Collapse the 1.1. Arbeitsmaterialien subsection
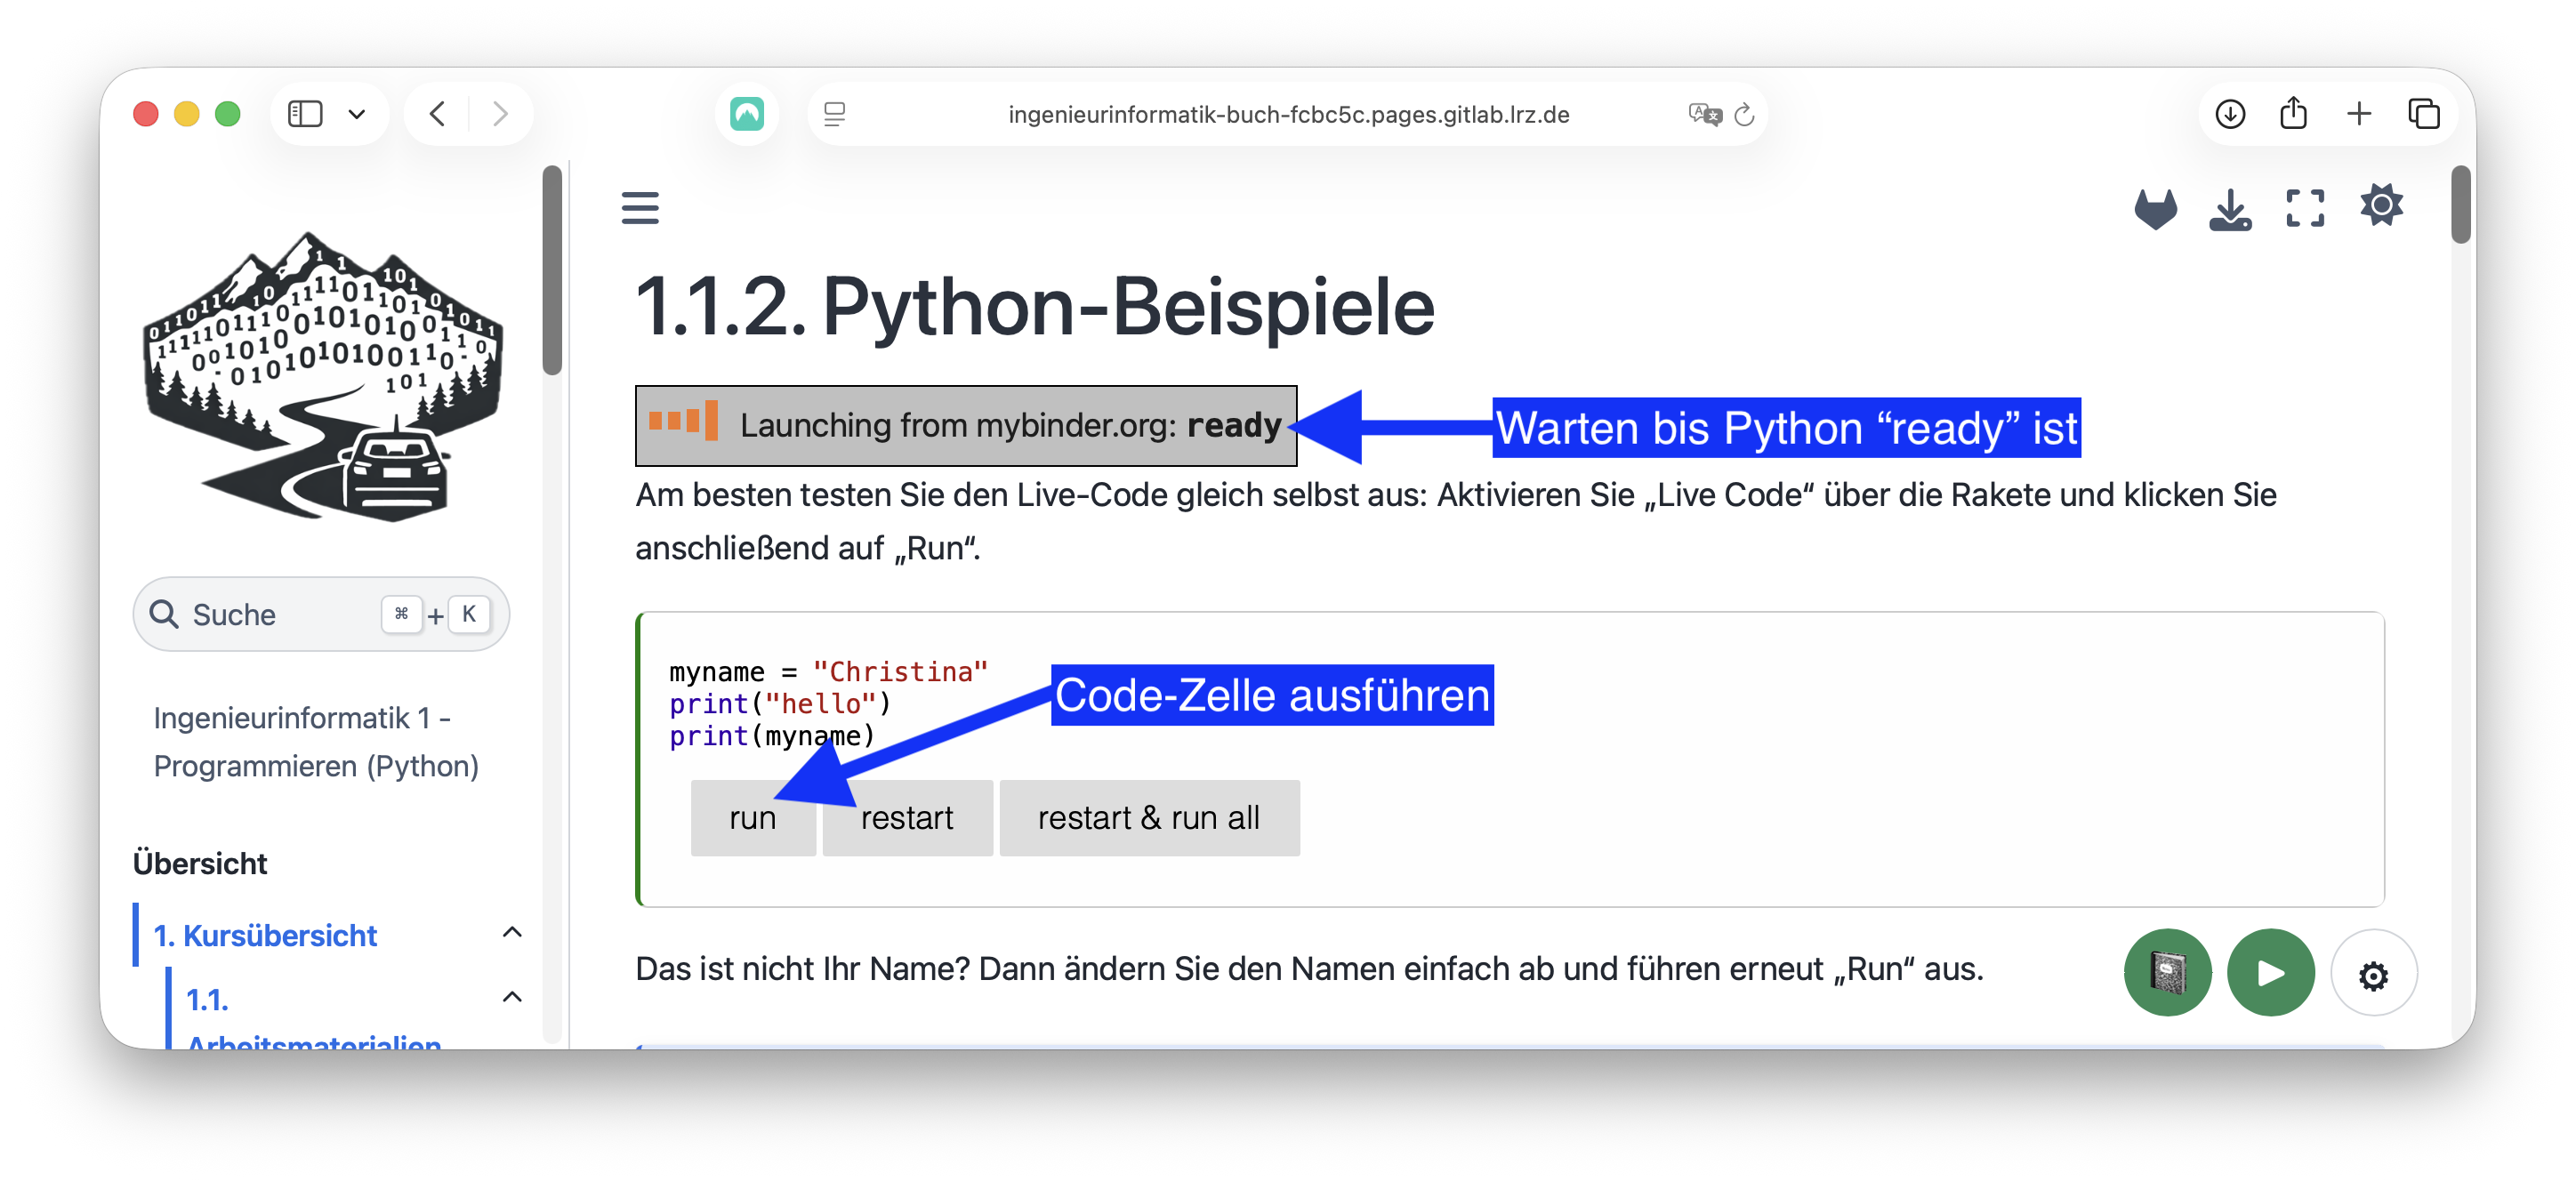Viewport: 2576px width, 1181px height. click(512, 997)
